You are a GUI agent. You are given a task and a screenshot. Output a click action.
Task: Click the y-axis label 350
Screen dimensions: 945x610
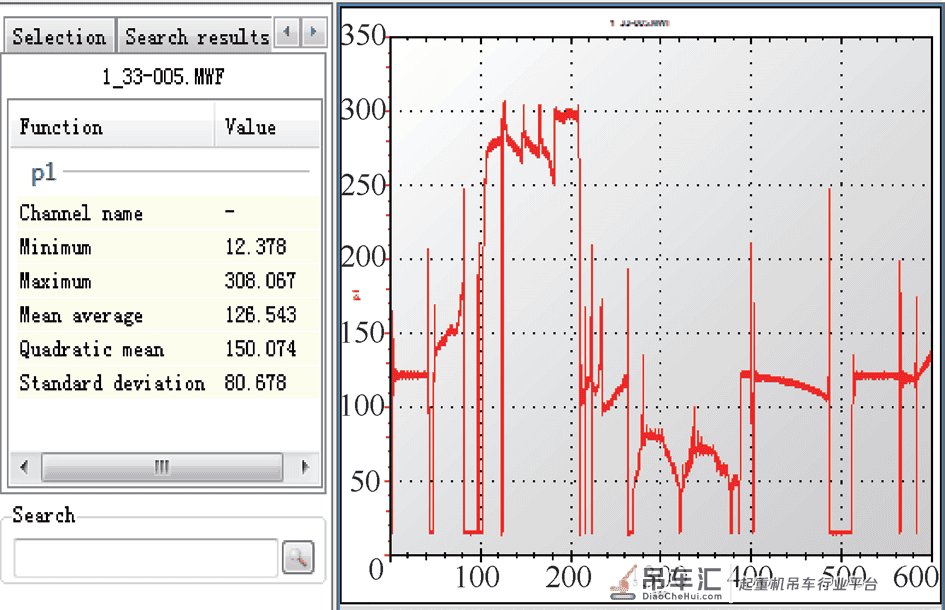363,35
